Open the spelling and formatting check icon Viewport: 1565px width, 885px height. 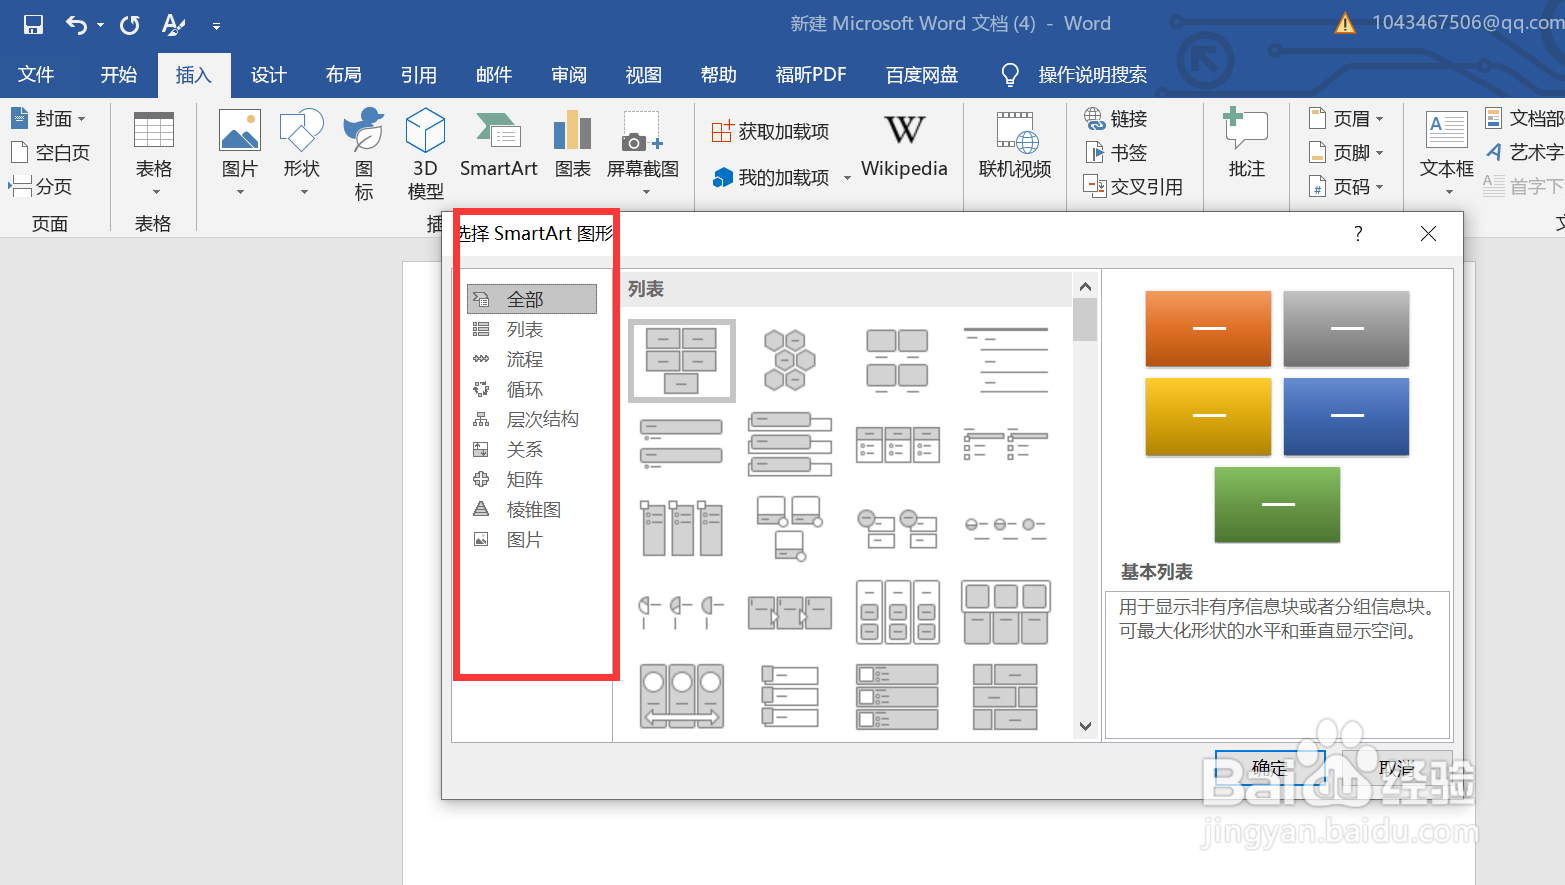[x=174, y=24]
